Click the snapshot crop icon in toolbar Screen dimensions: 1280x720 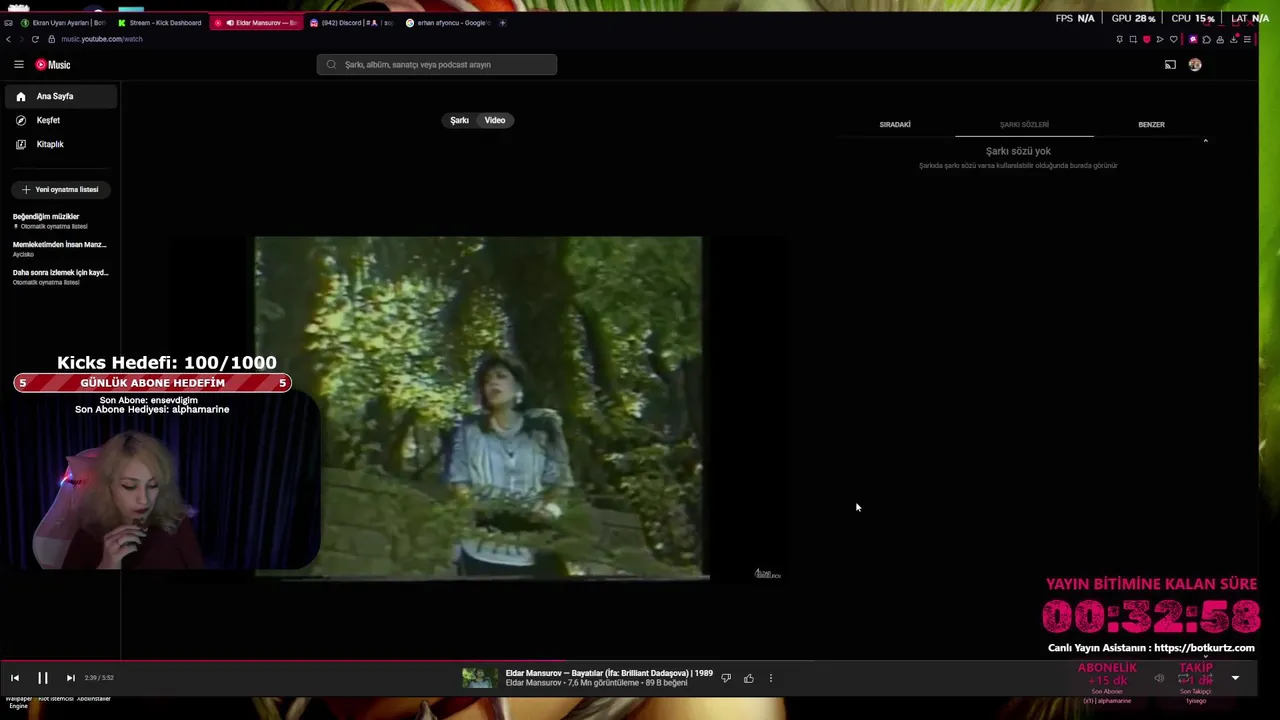point(1133,39)
